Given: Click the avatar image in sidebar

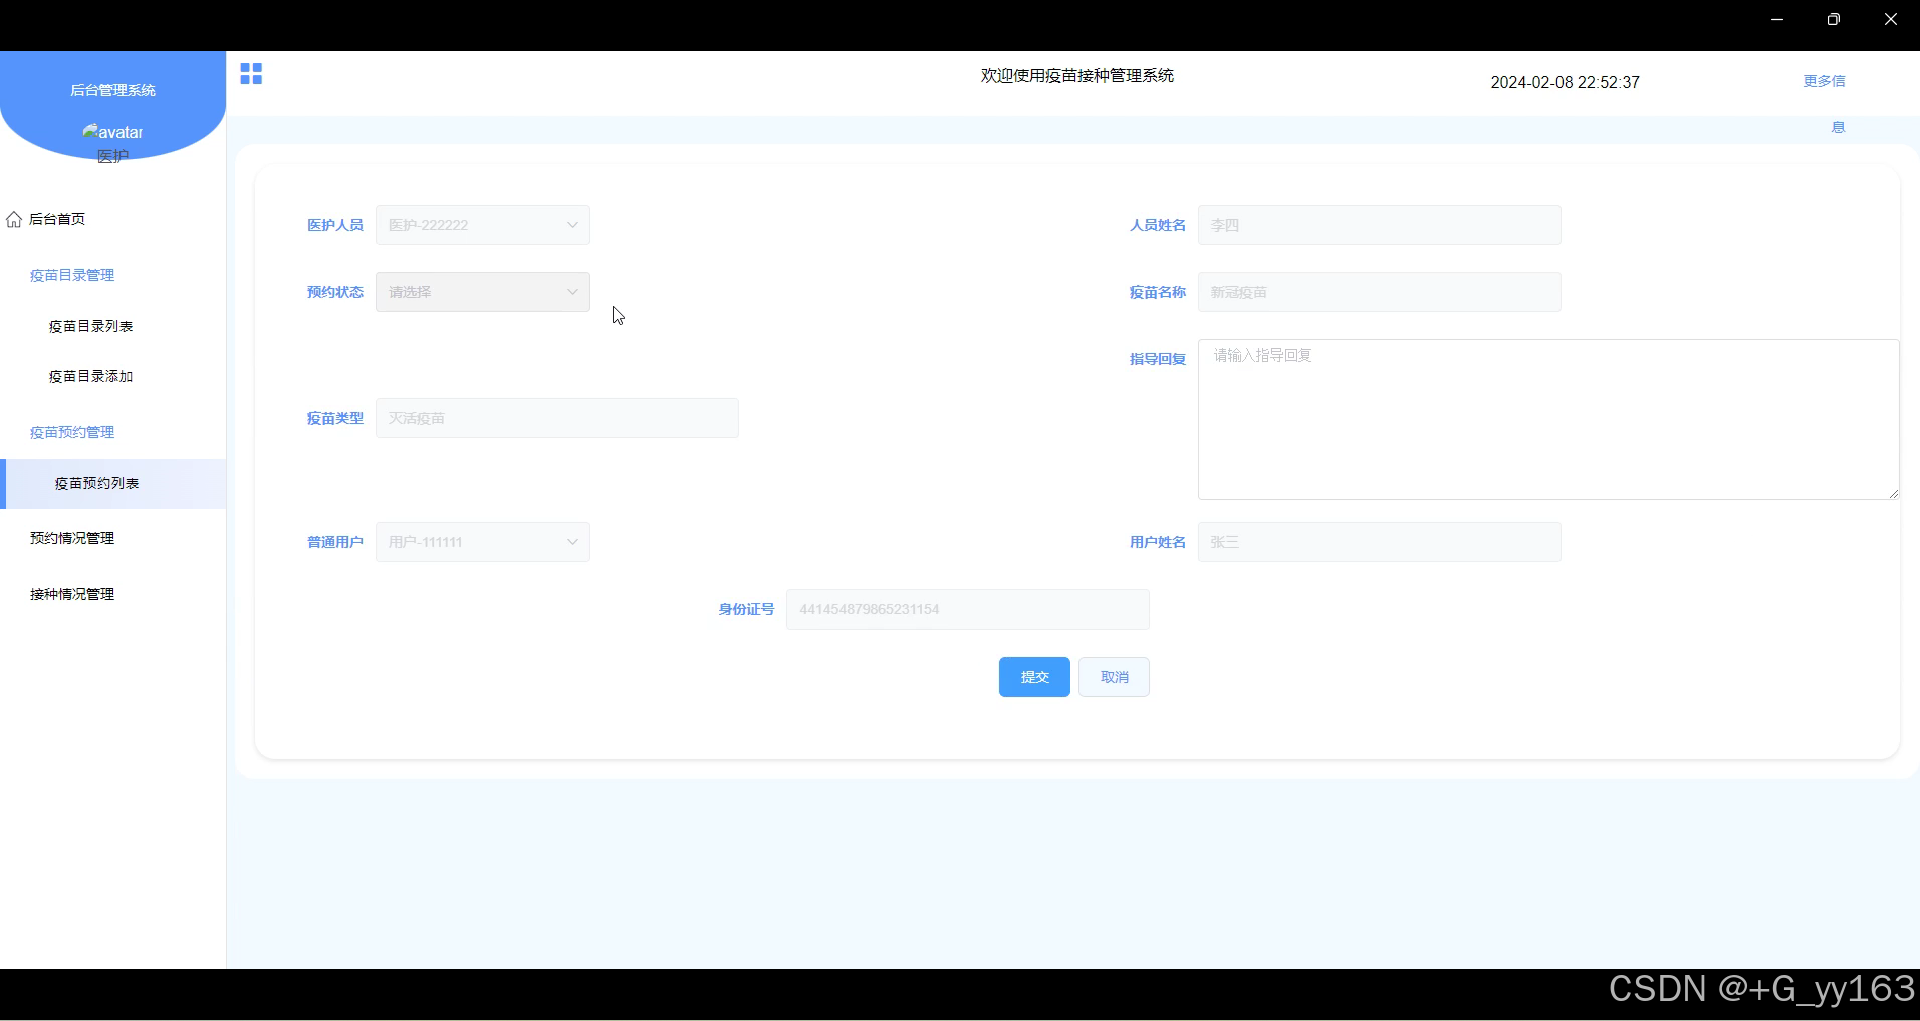Looking at the screenshot, I should coord(113,132).
